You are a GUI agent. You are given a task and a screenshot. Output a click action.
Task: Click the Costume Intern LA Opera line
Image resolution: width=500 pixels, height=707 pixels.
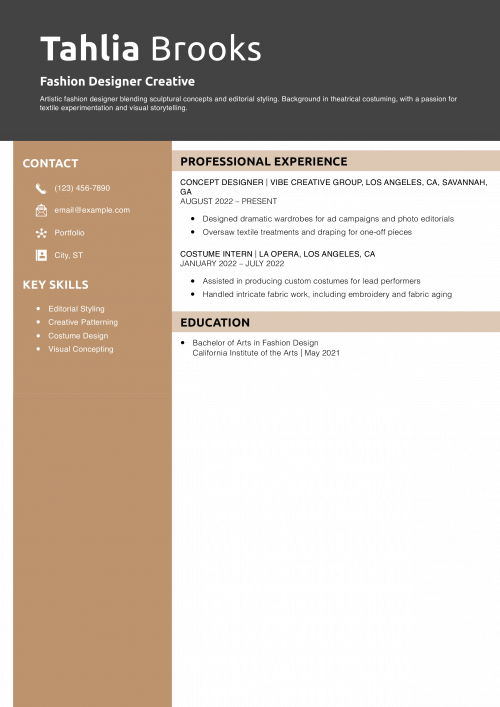click(277, 254)
